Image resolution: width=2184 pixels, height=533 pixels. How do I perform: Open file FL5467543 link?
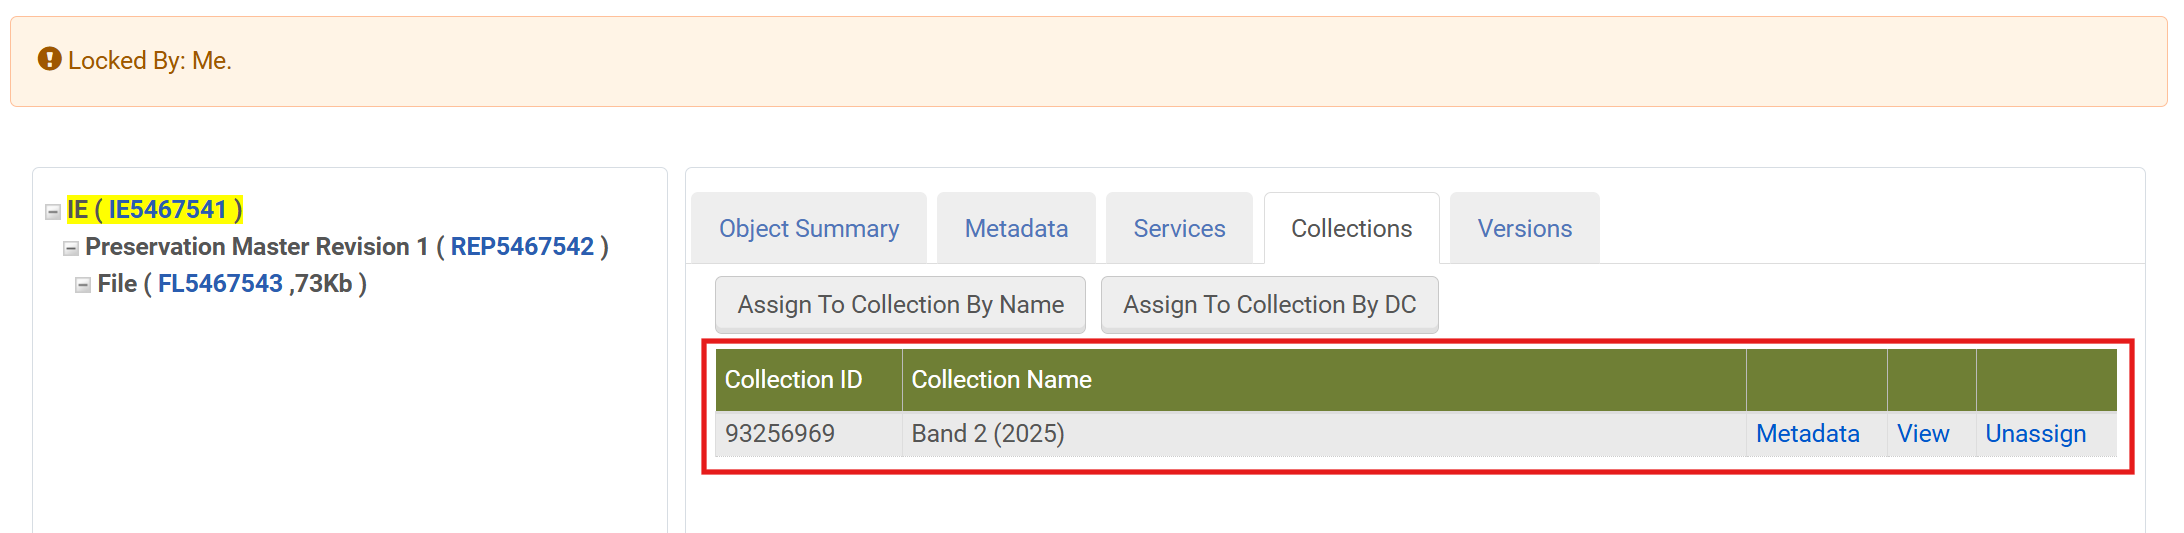pos(220,284)
